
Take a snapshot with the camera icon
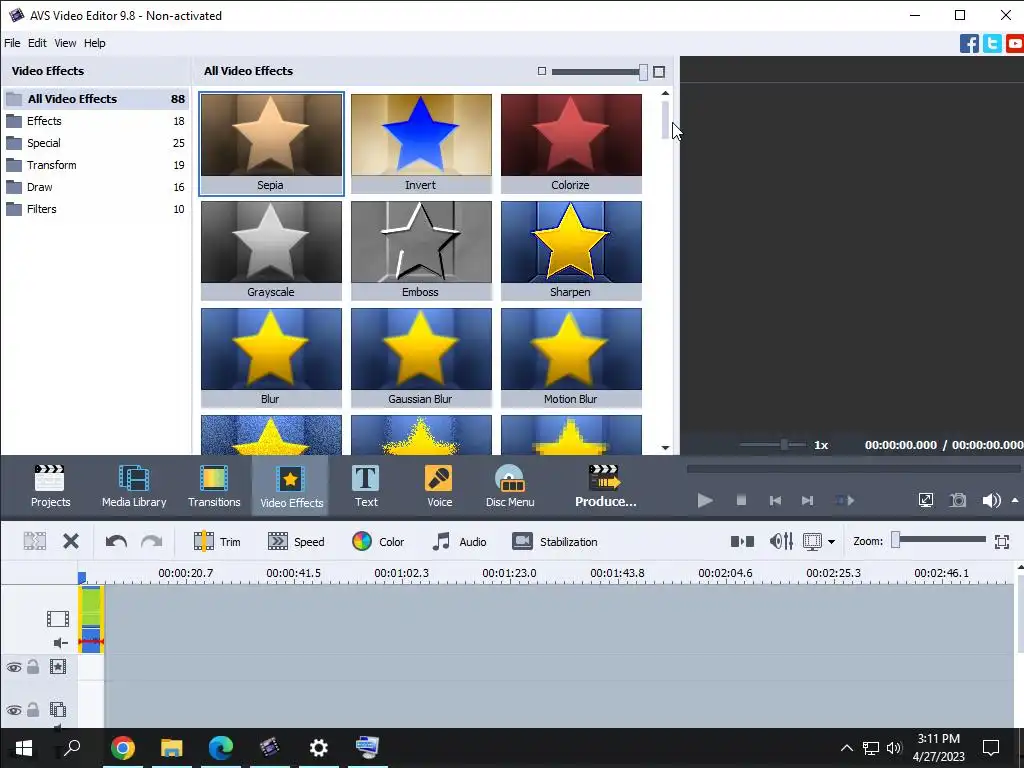pyautogui.click(x=958, y=500)
